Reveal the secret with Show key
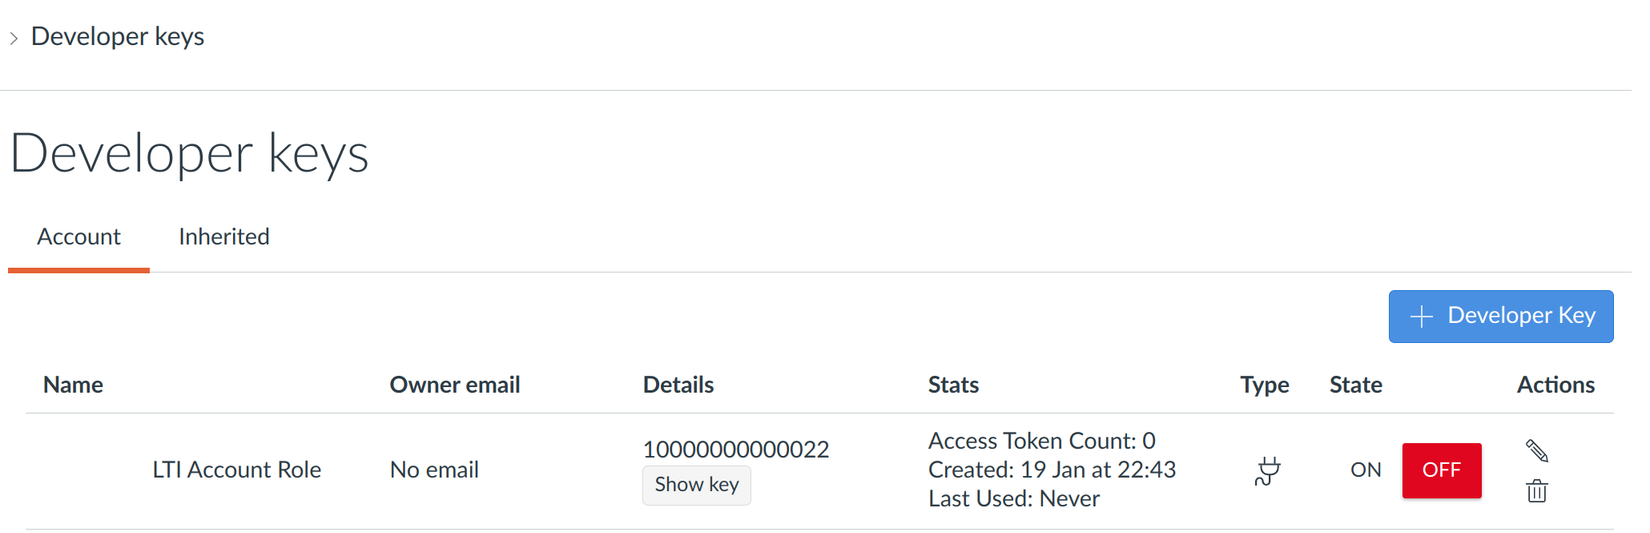 point(696,485)
